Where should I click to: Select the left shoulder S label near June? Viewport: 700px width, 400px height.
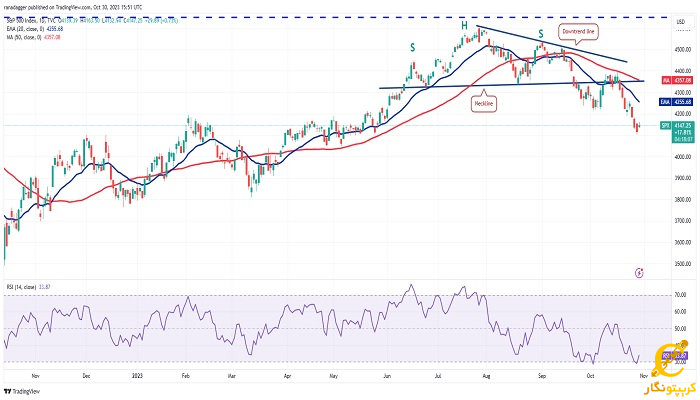(x=412, y=47)
